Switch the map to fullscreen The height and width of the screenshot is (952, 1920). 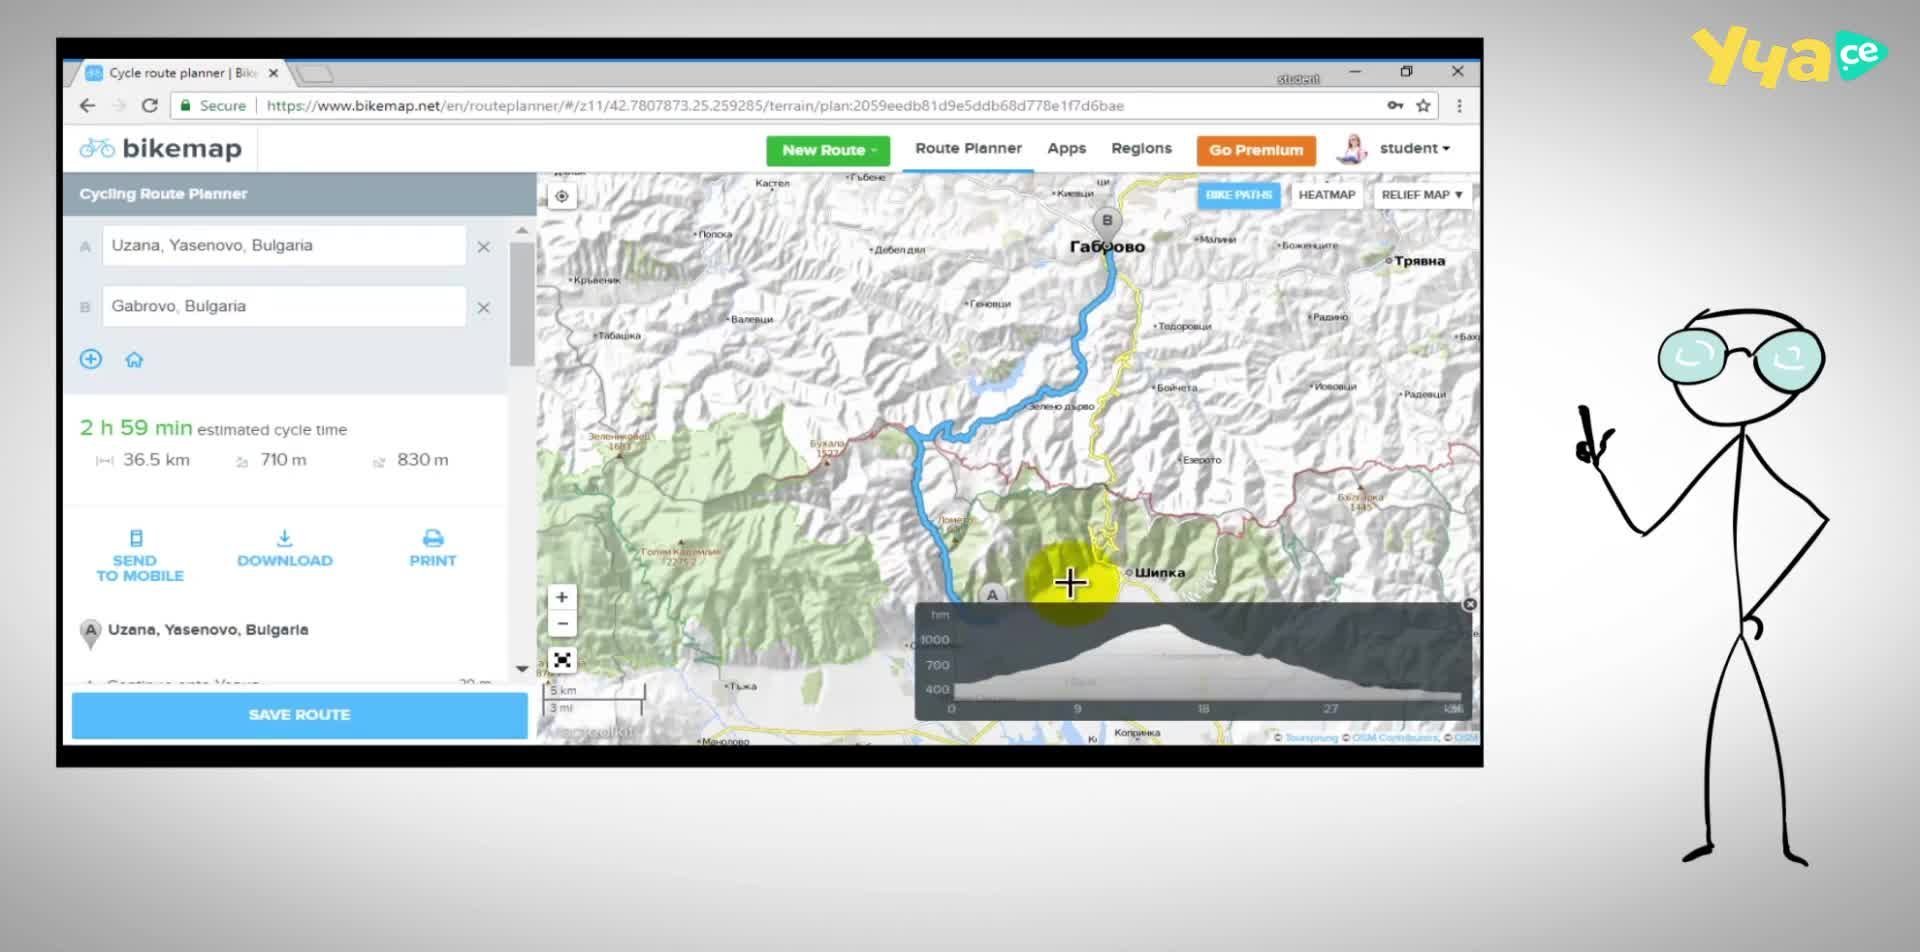pyautogui.click(x=562, y=660)
